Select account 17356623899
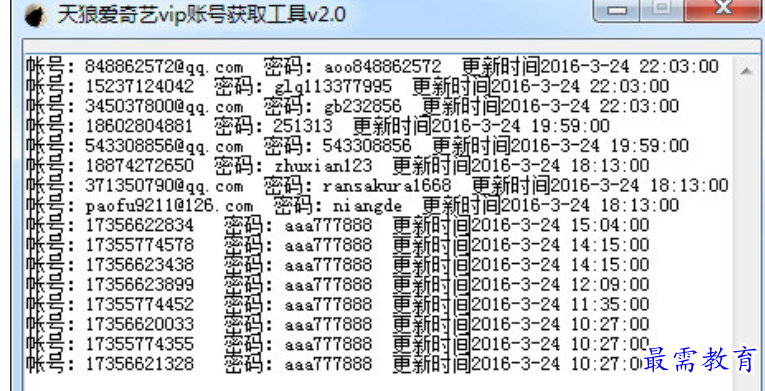765x391 pixels. 140,284
